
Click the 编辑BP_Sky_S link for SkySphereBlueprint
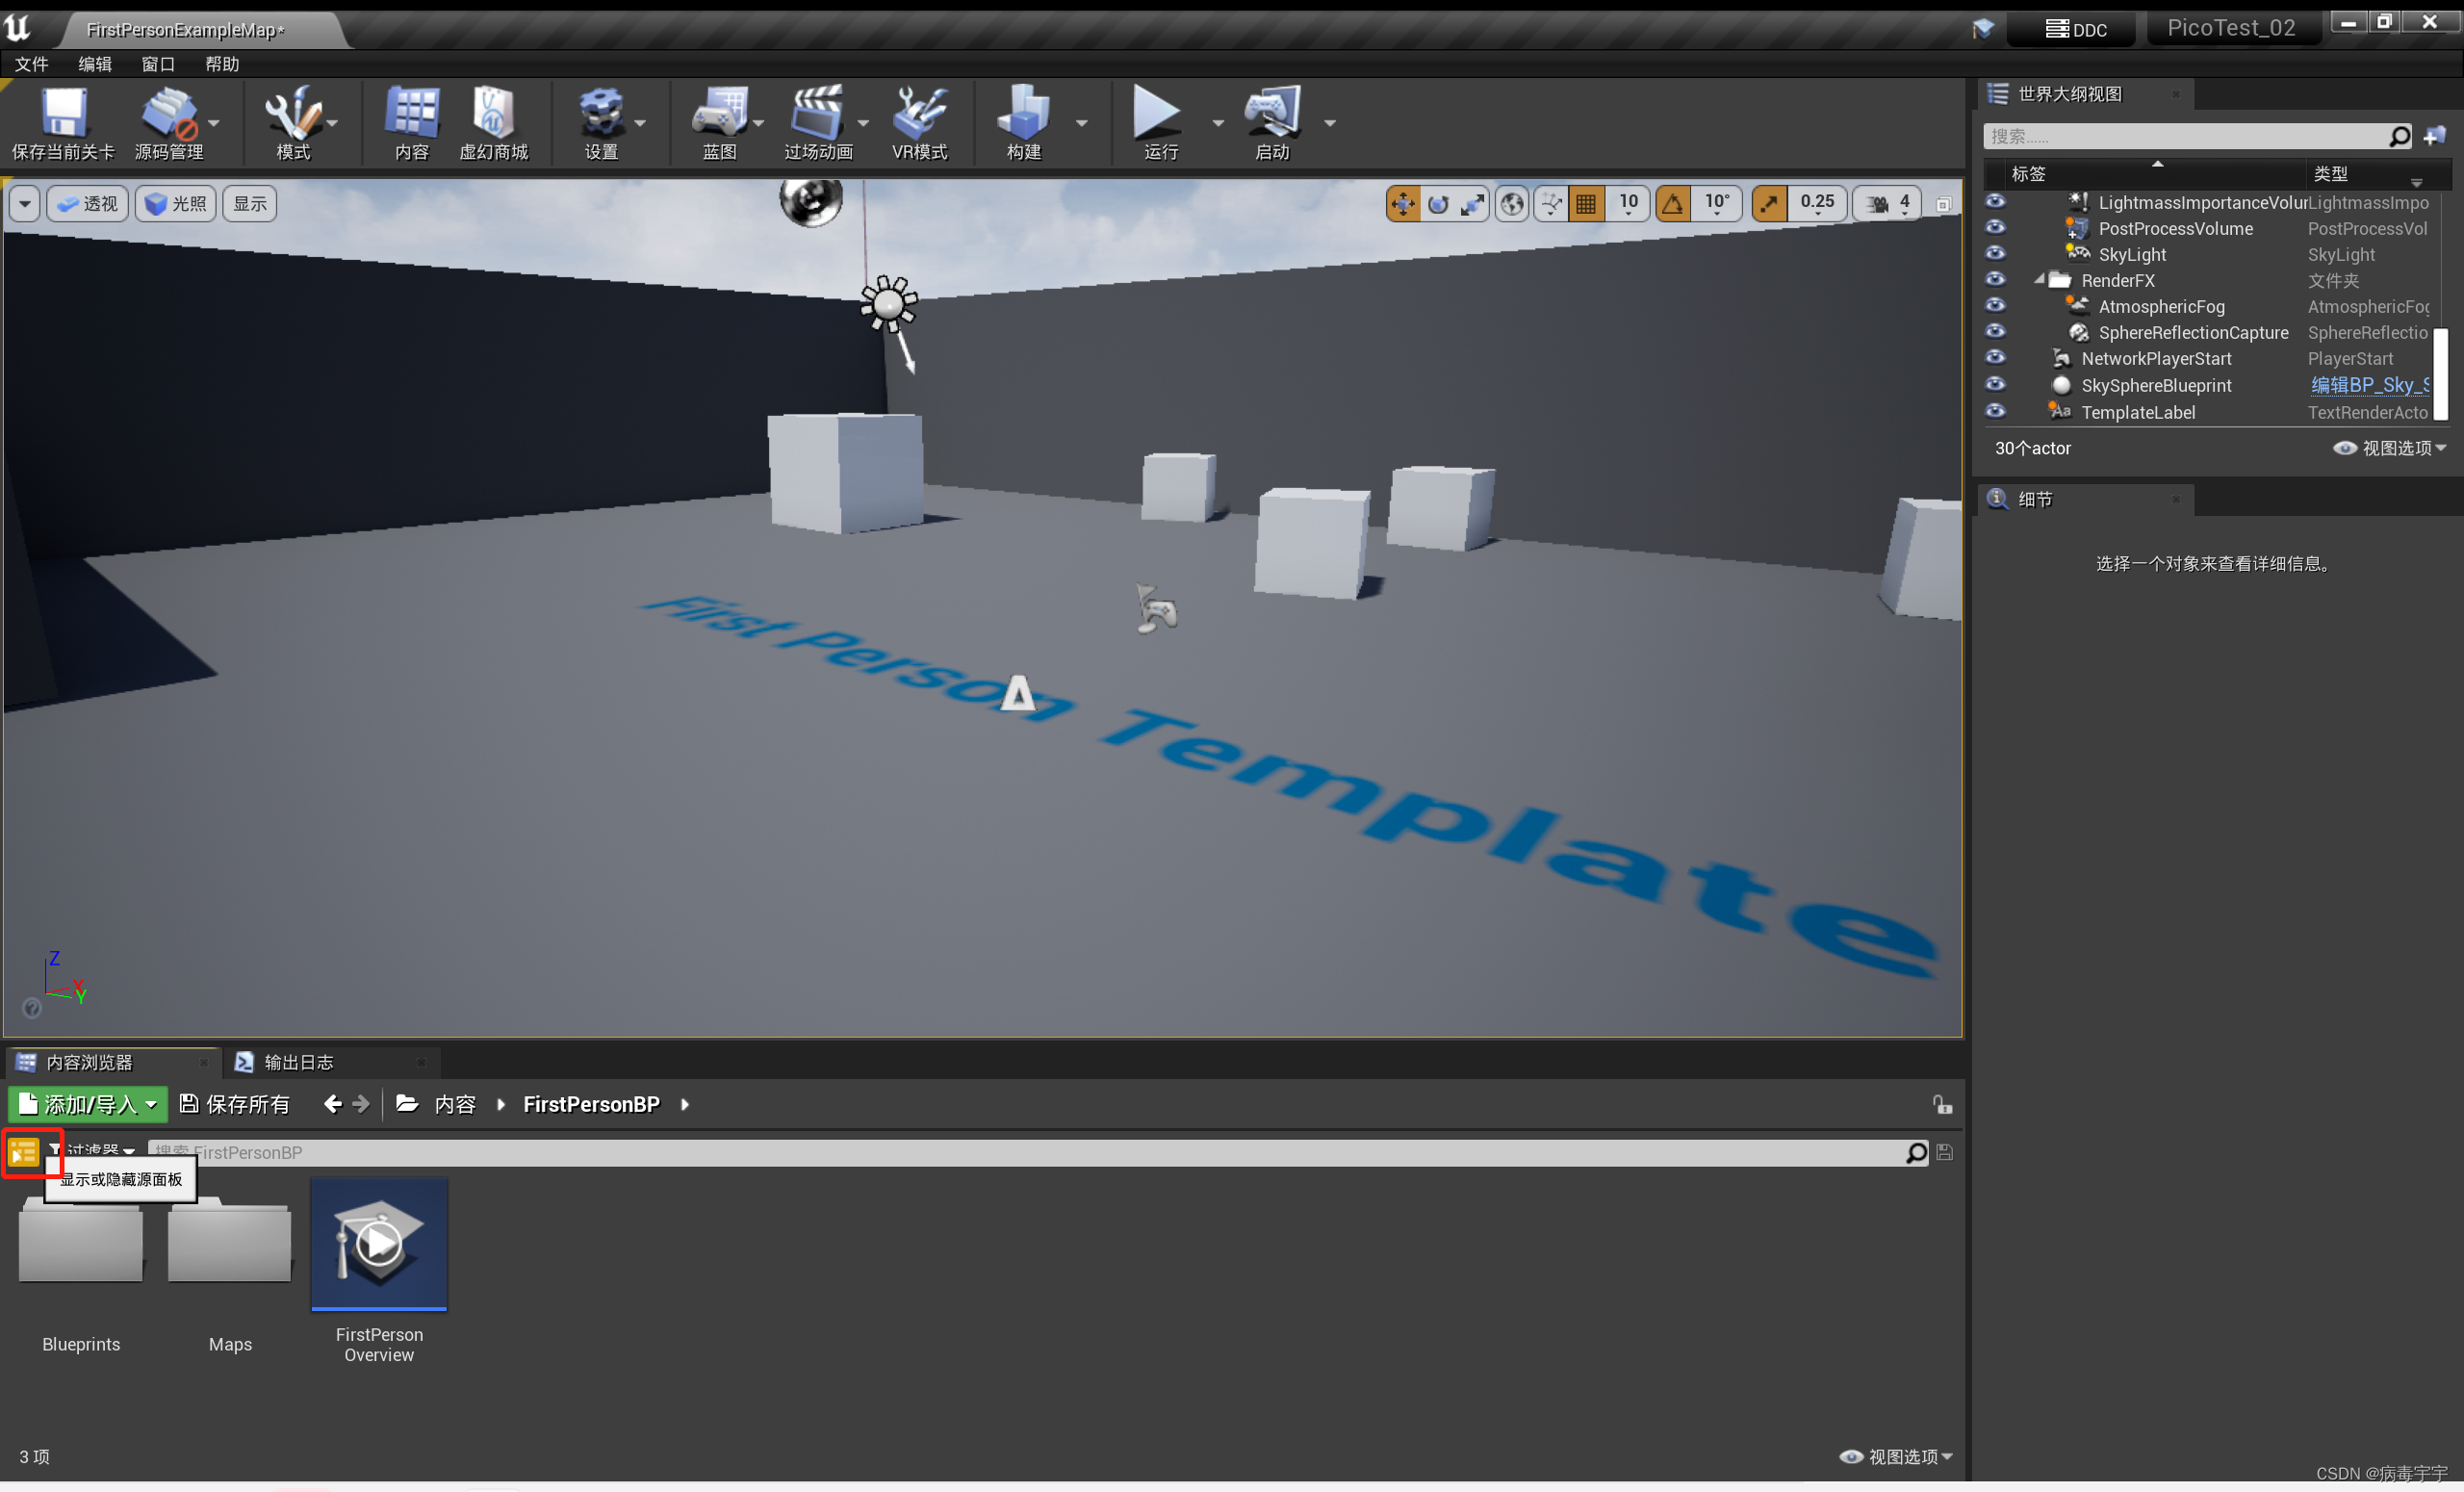point(2368,385)
